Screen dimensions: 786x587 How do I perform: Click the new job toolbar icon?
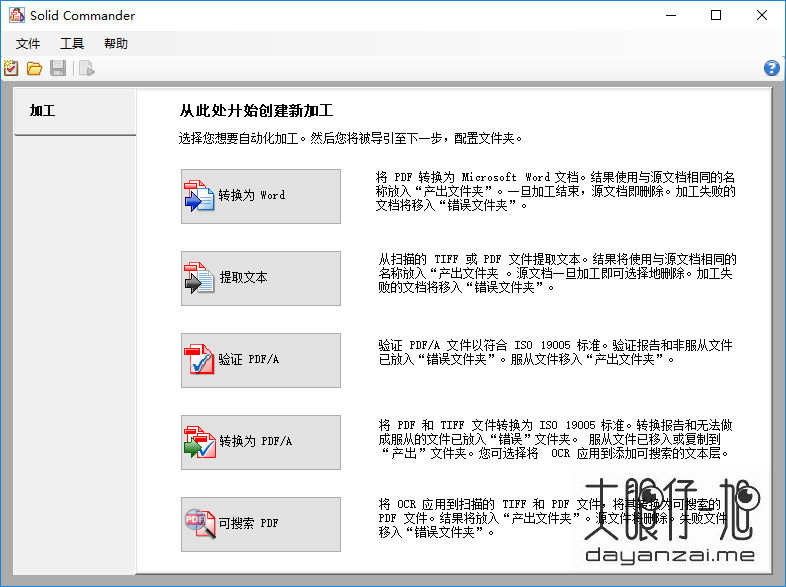click(11, 68)
